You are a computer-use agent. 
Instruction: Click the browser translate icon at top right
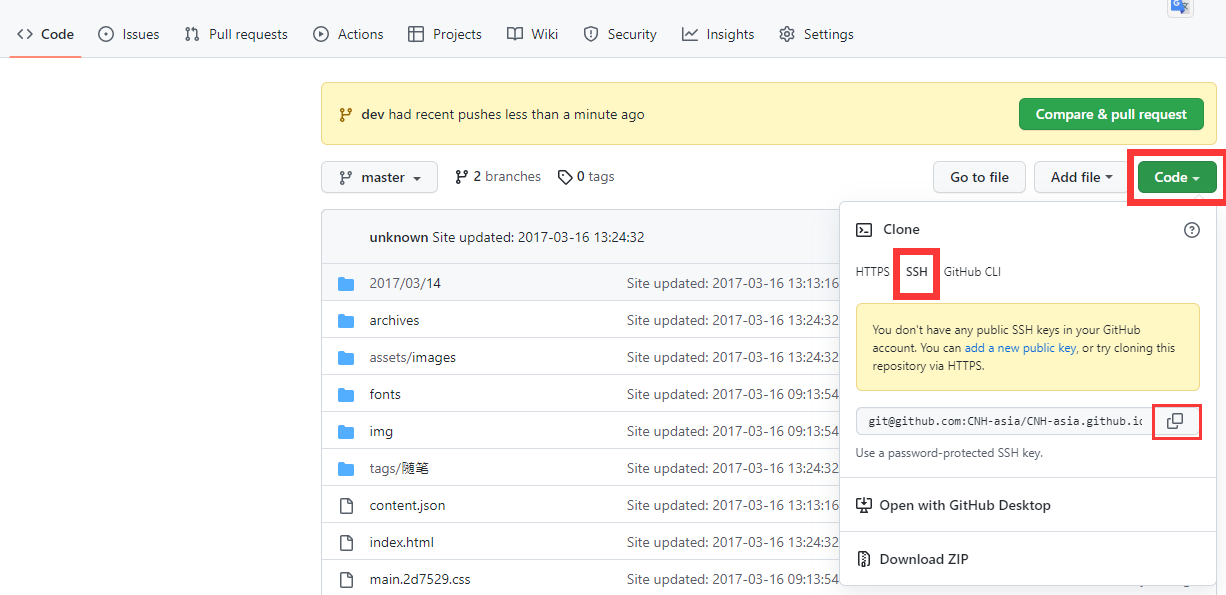pos(1180,7)
